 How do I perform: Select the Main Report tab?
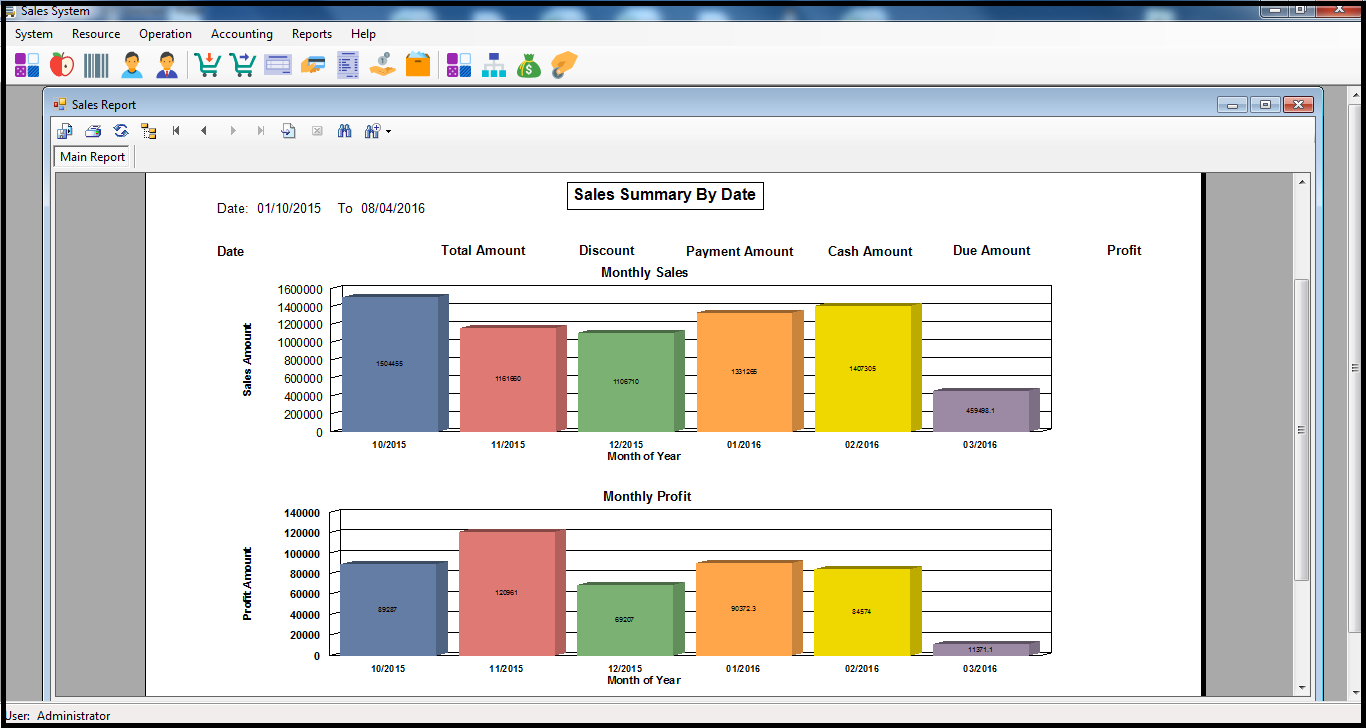pyautogui.click(x=92, y=157)
